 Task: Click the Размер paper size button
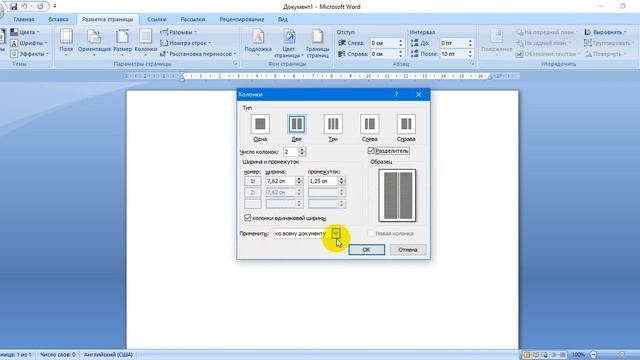coord(122,42)
